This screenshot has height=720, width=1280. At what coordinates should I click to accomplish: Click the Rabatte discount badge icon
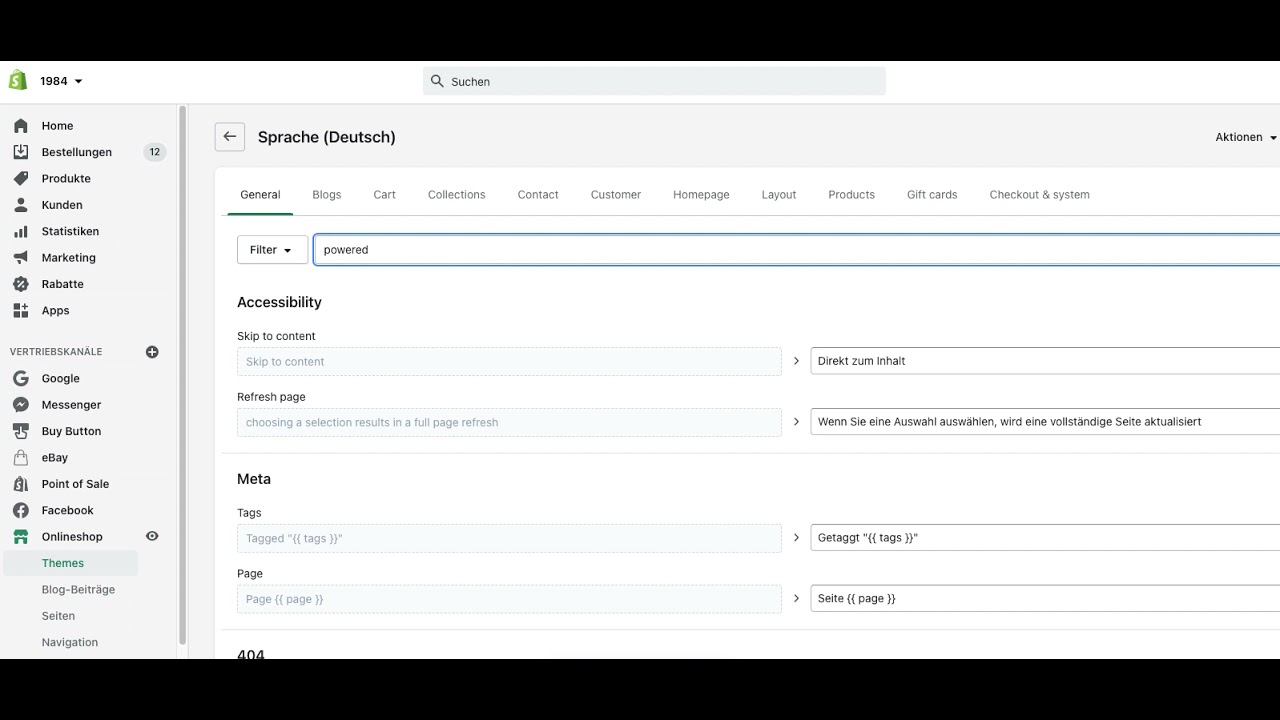pos(21,284)
